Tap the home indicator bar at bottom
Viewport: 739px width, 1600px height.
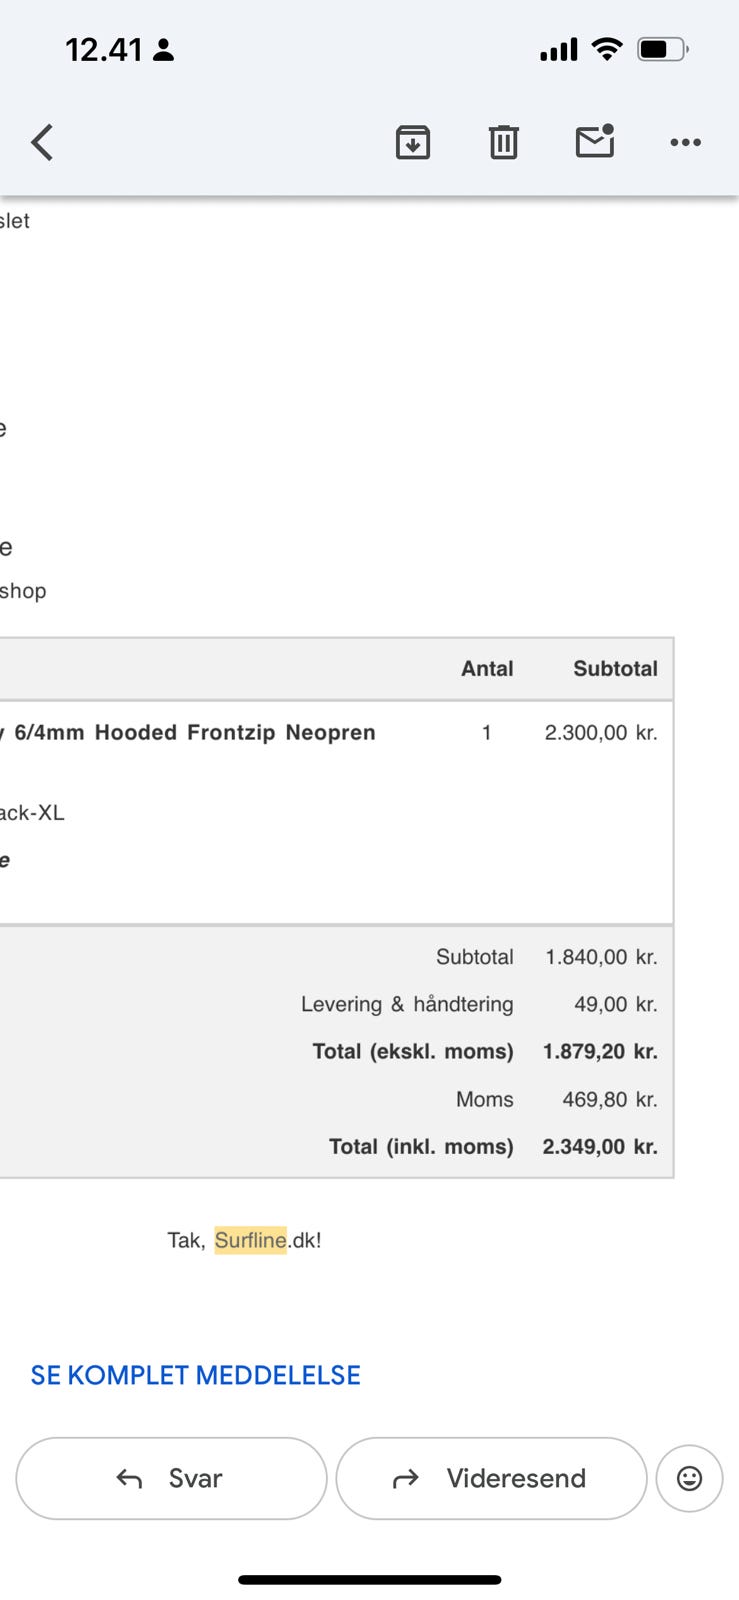[x=369, y=1580]
